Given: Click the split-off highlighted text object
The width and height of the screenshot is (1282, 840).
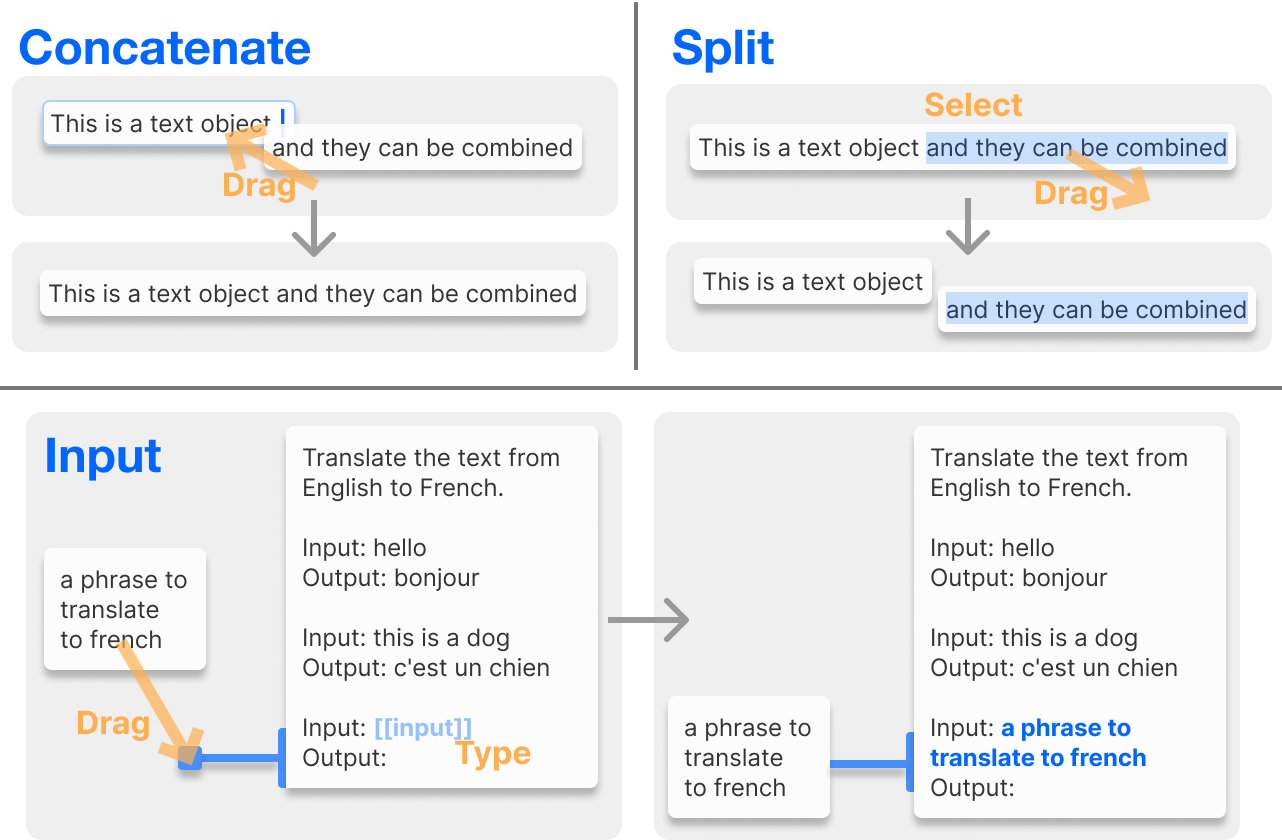Looking at the screenshot, I should tap(1096, 310).
